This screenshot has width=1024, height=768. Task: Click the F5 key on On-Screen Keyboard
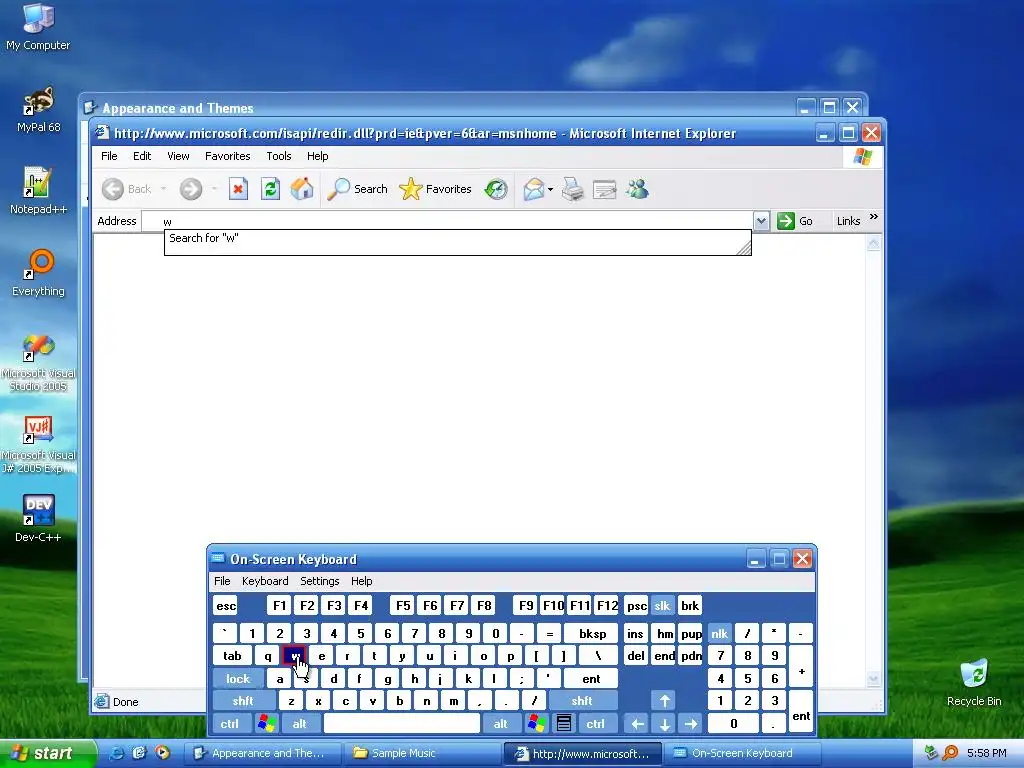403,605
